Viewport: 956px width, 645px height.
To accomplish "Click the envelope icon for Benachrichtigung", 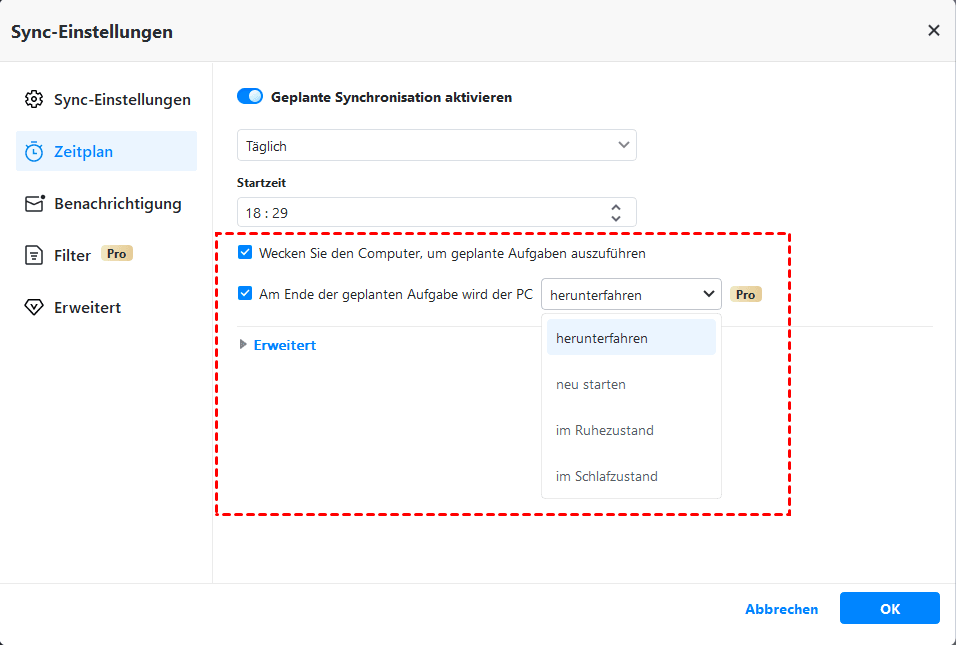I will (x=34, y=204).
